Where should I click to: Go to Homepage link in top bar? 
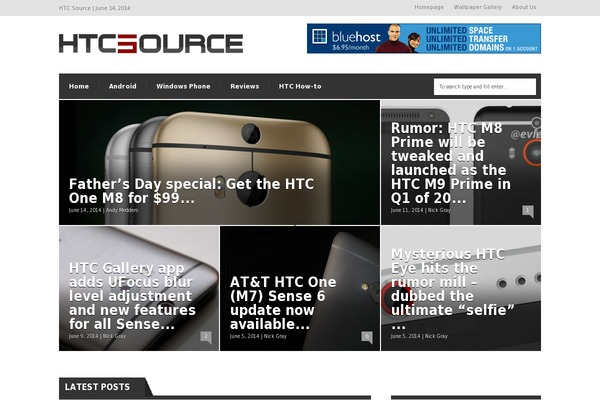(429, 7)
